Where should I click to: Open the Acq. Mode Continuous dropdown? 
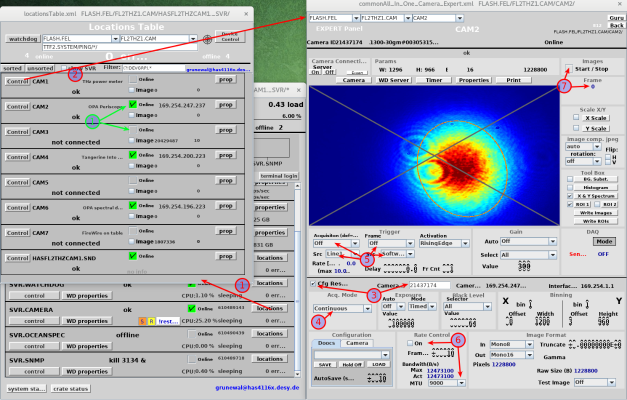(337, 309)
